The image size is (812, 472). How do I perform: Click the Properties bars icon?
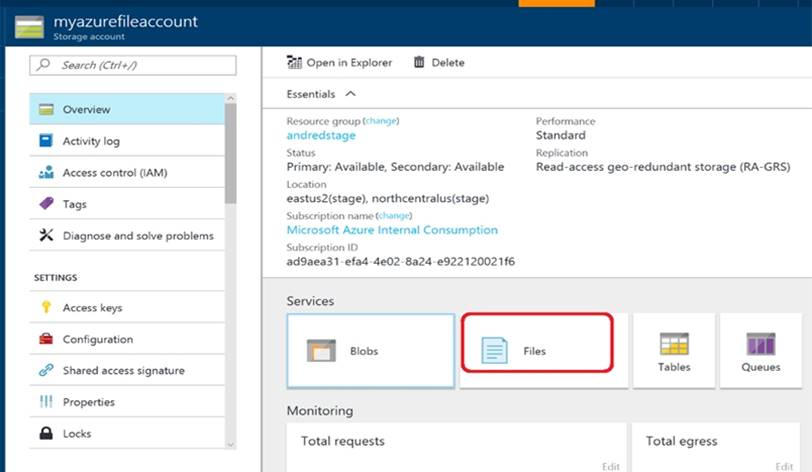coord(46,402)
